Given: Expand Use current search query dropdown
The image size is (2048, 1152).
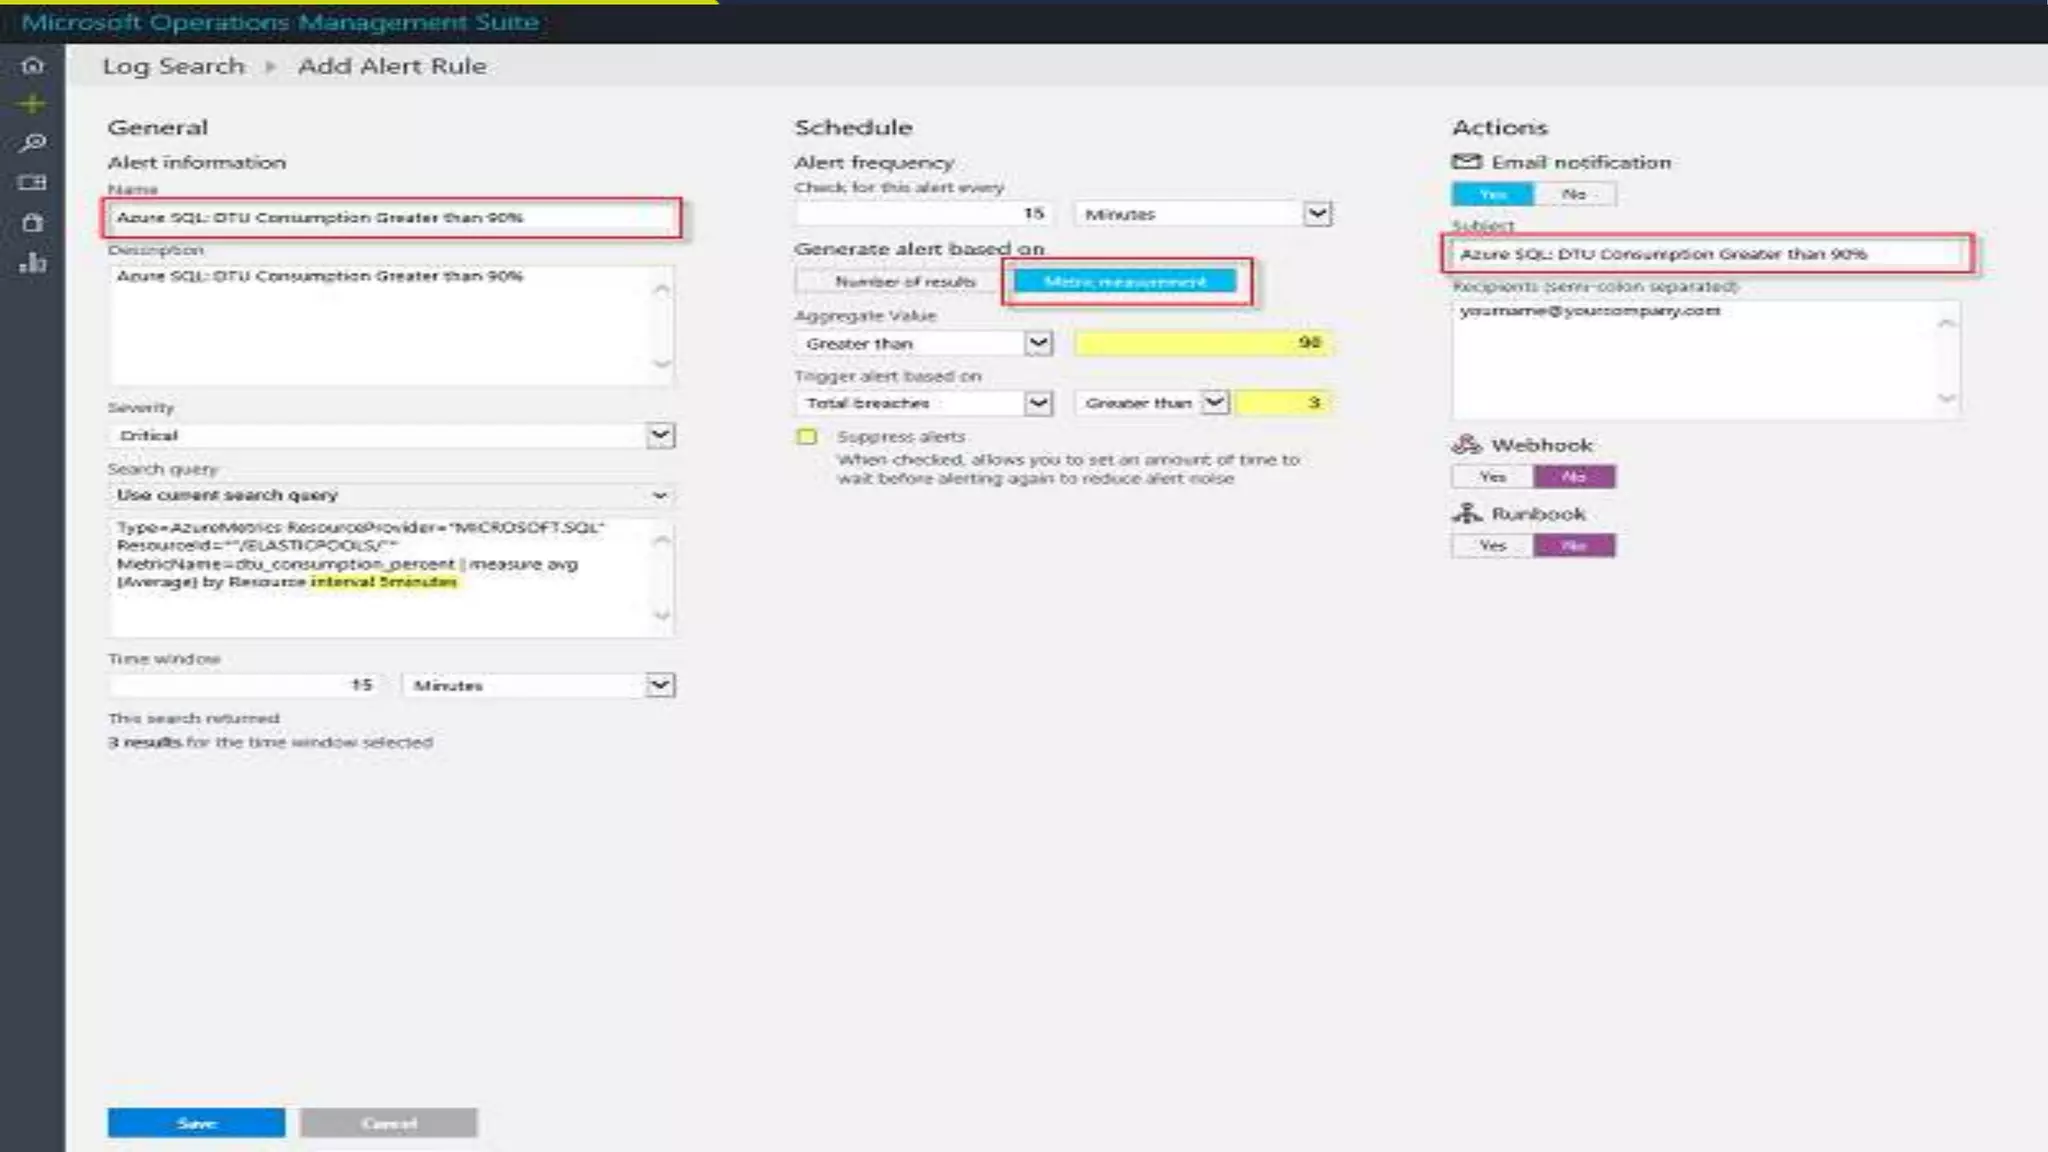Looking at the screenshot, I should tap(391, 495).
